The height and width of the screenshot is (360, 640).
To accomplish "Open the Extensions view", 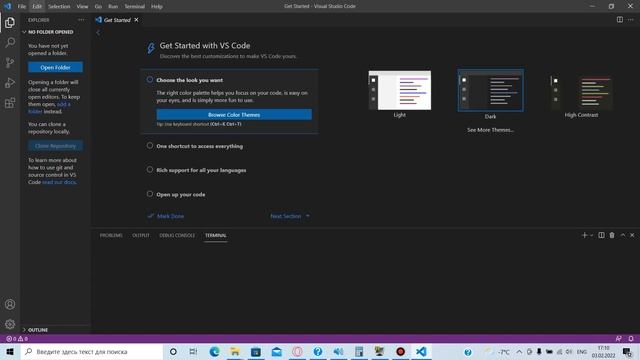I will click(x=10, y=102).
